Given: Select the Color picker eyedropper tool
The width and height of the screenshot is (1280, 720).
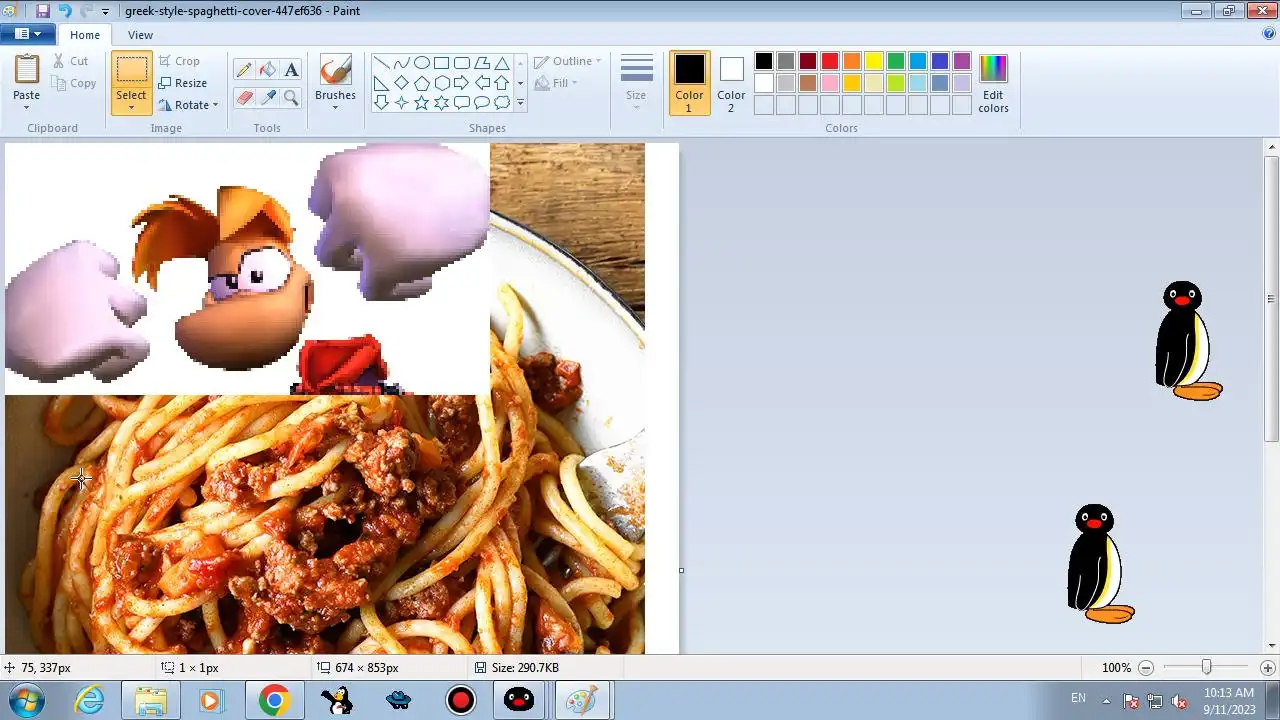Looking at the screenshot, I should point(267,97).
